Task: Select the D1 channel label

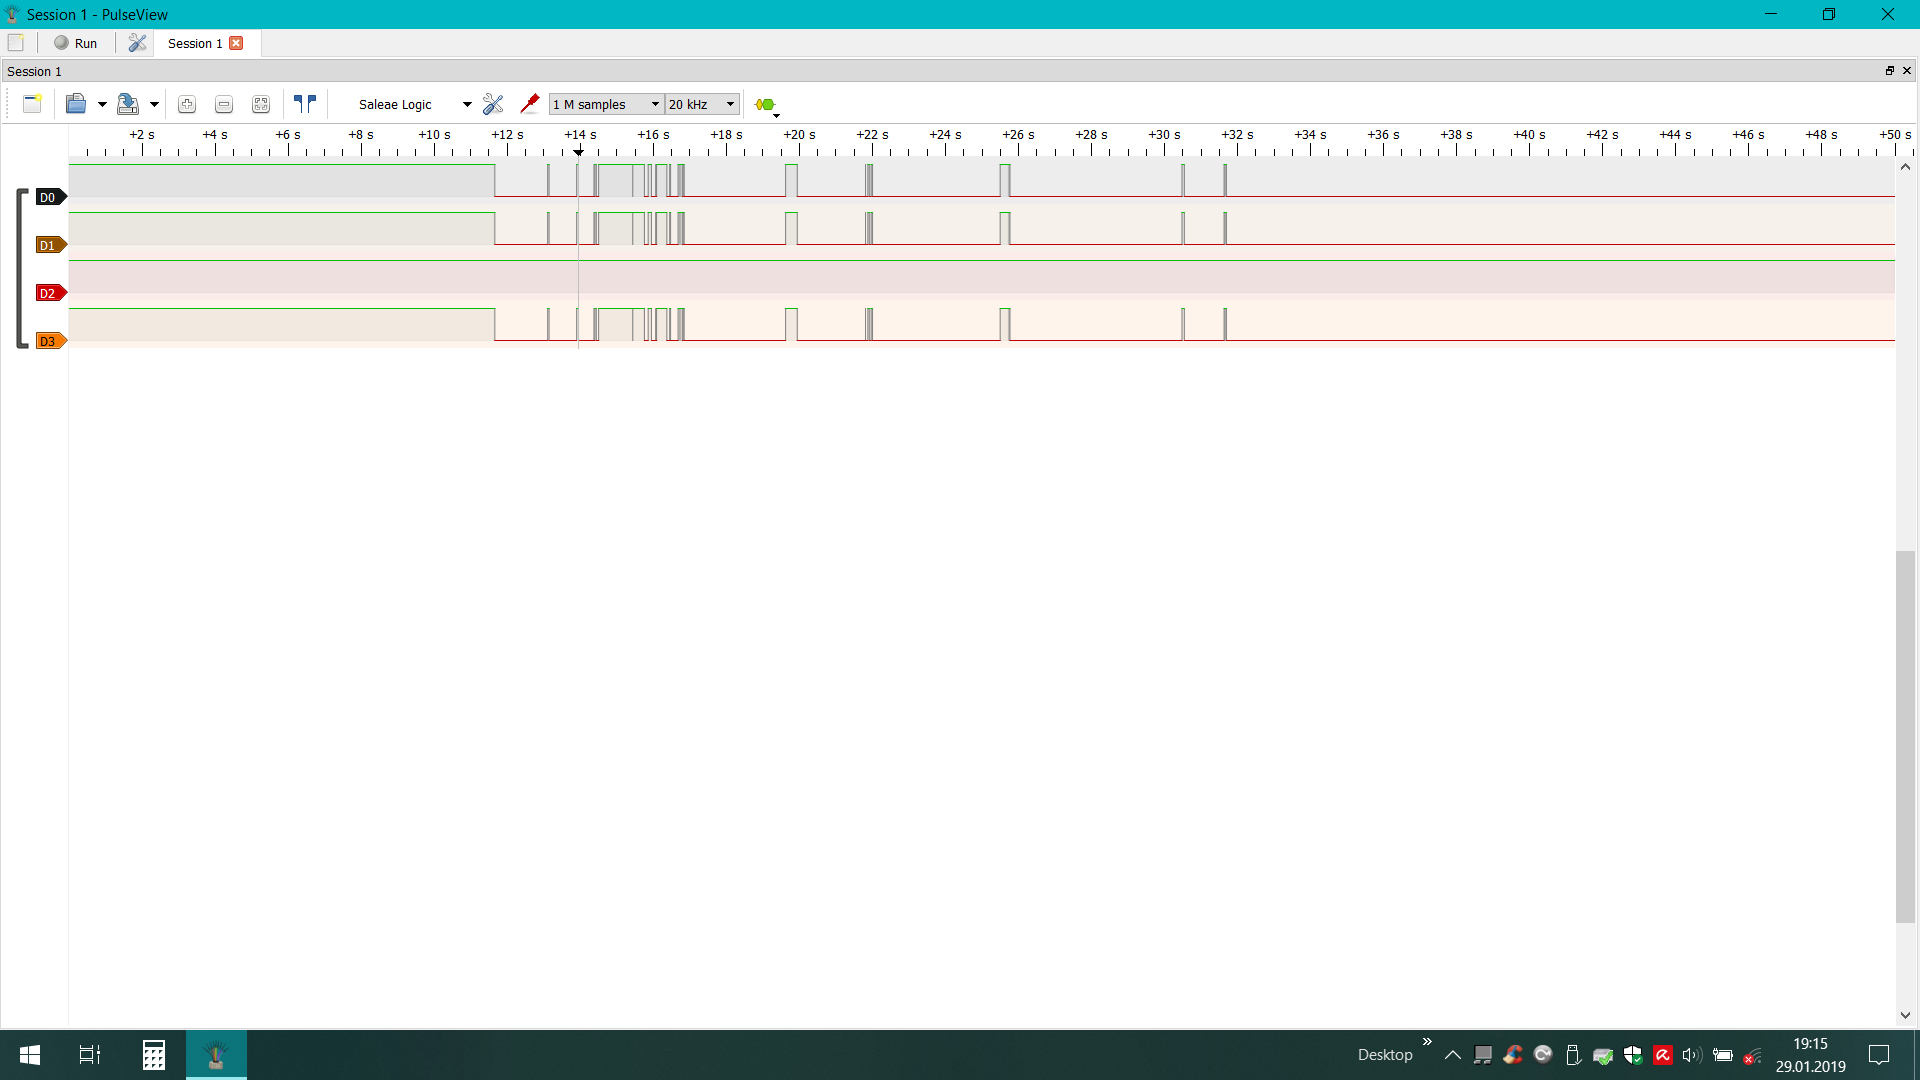Action: coord(50,245)
